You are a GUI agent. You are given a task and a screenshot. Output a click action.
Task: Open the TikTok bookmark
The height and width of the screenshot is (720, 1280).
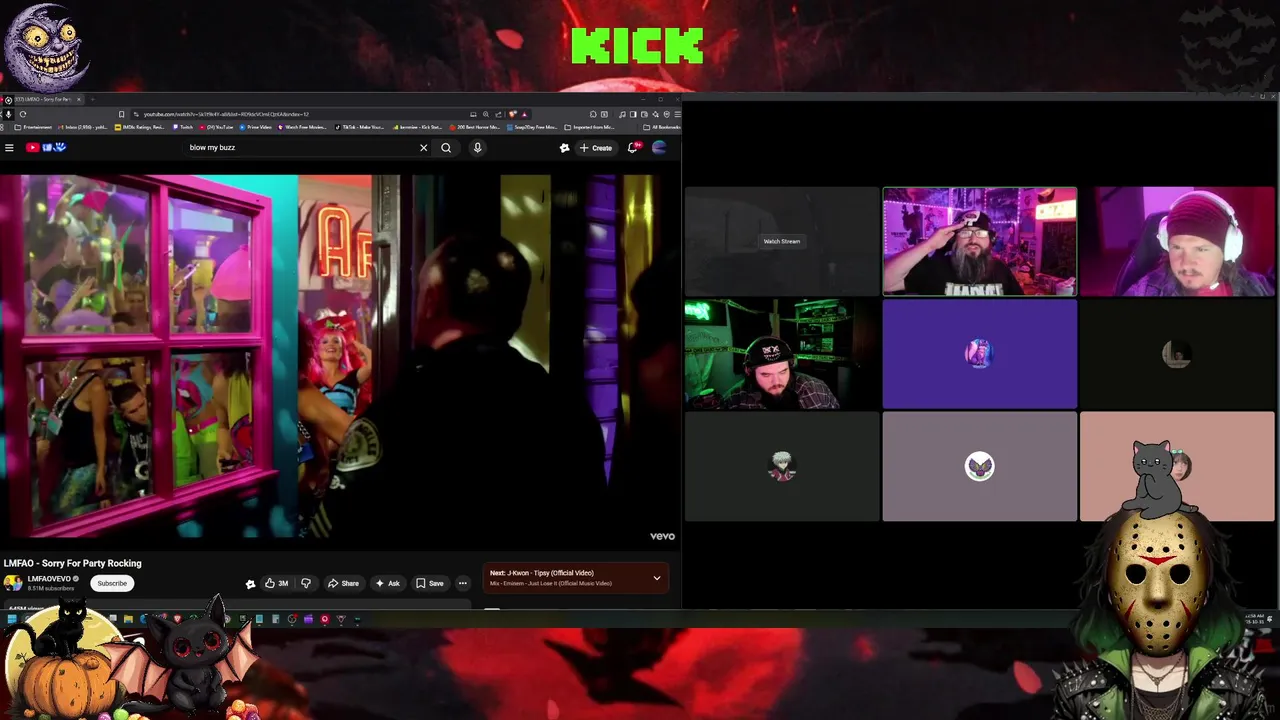click(359, 127)
